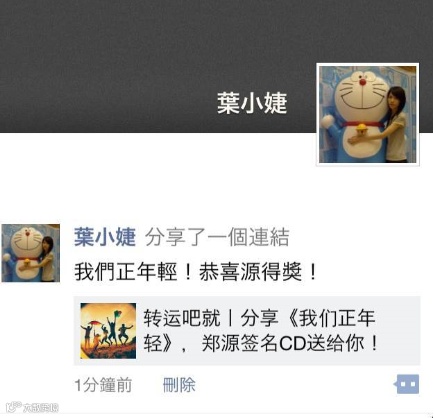Screen dimensions: 434x418
Task: Click the blue 葉小婕 name in the post
Action: tap(105, 237)
